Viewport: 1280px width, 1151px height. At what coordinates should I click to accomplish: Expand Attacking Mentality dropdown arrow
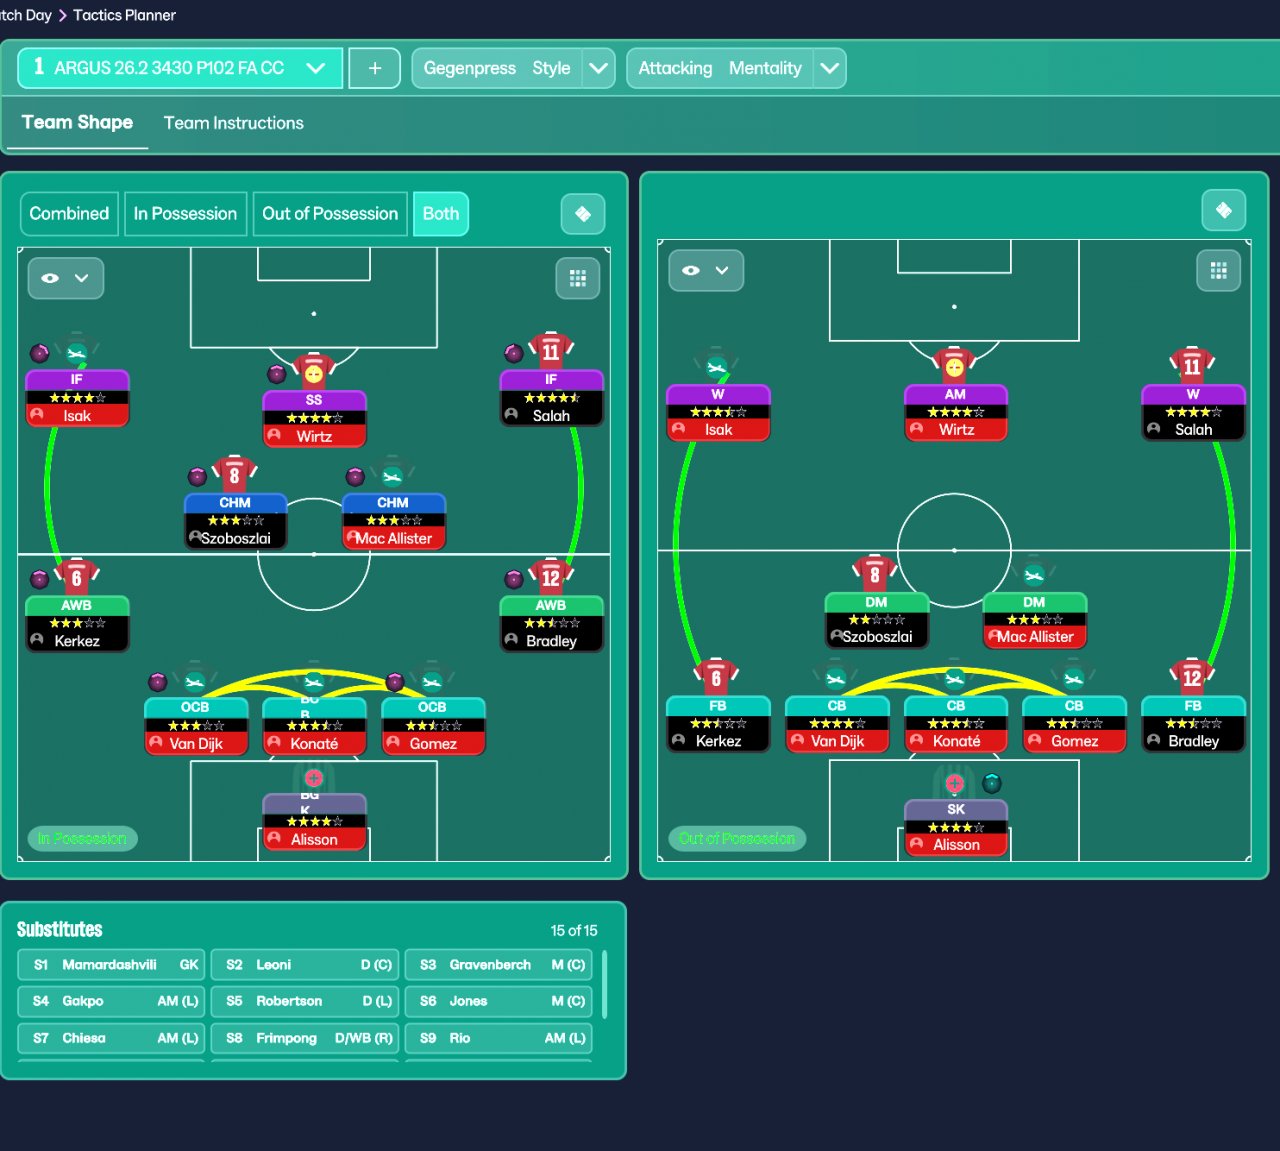(829, 68)
